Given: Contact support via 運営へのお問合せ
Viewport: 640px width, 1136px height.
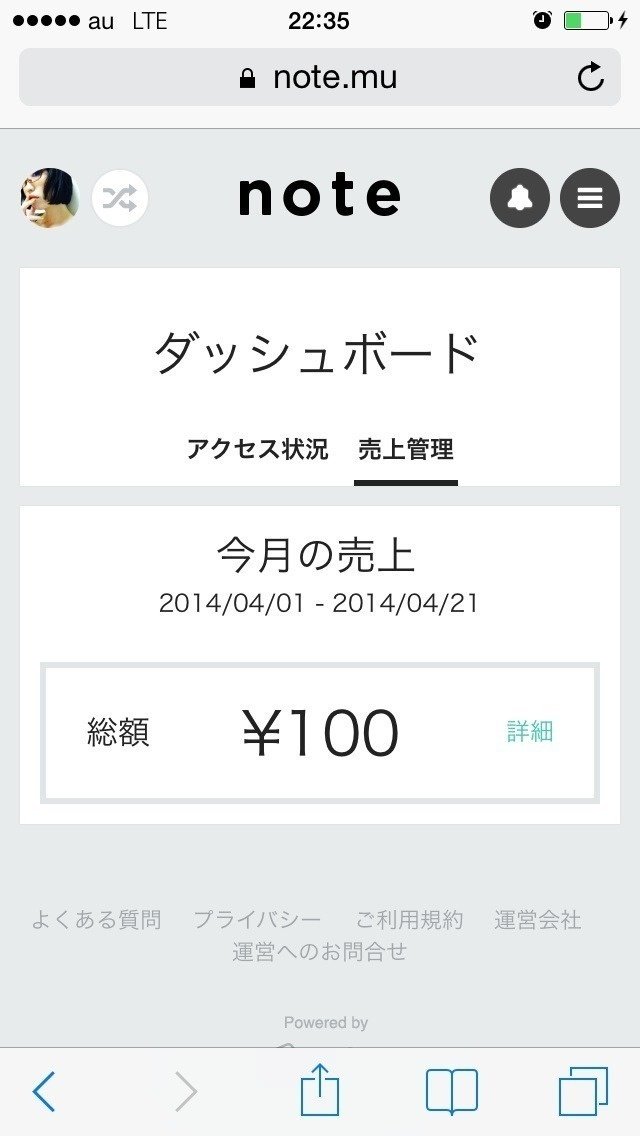Looking at the screenshot, I should (320, 953).
